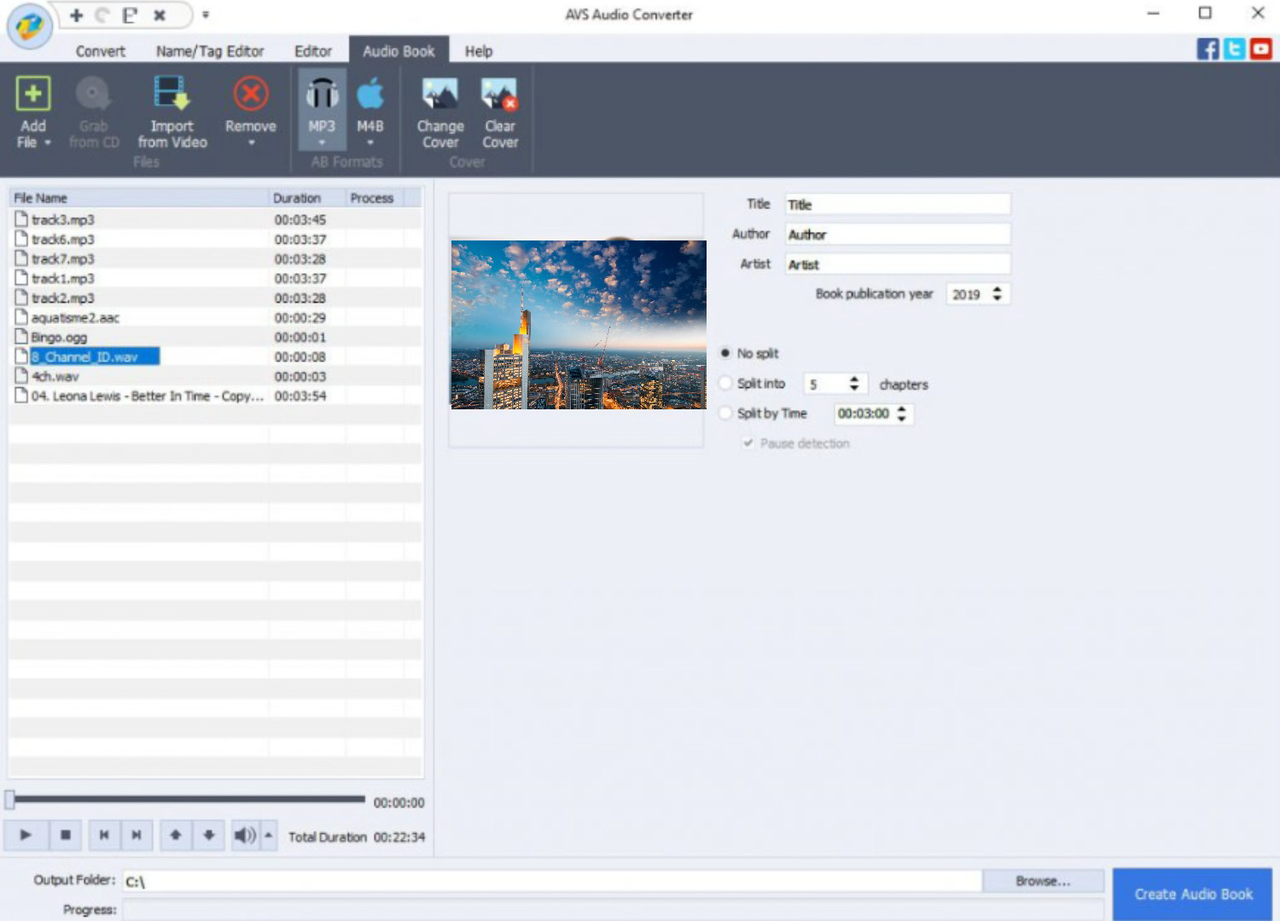
Task: Click Clear Cover
Action: pyautogui.click(x=499, y=110)
